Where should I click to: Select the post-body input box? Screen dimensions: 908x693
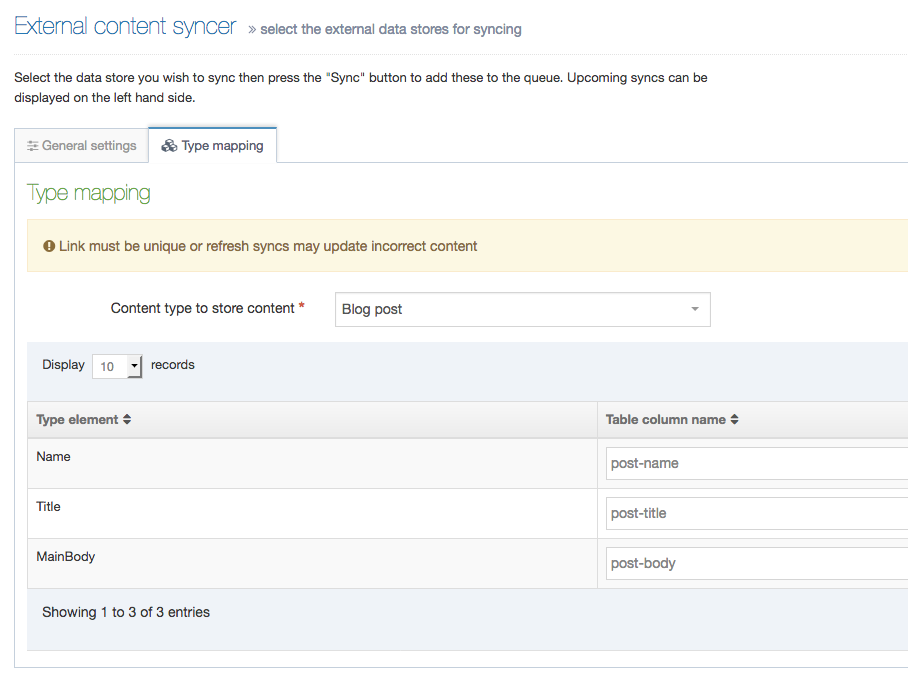(757, 564)
